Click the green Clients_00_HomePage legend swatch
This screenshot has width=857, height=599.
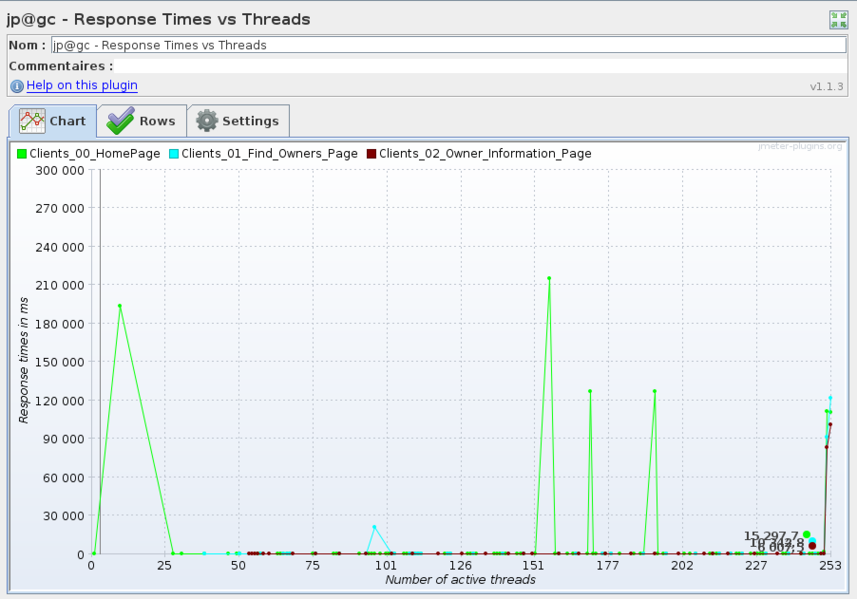point(22,154)
